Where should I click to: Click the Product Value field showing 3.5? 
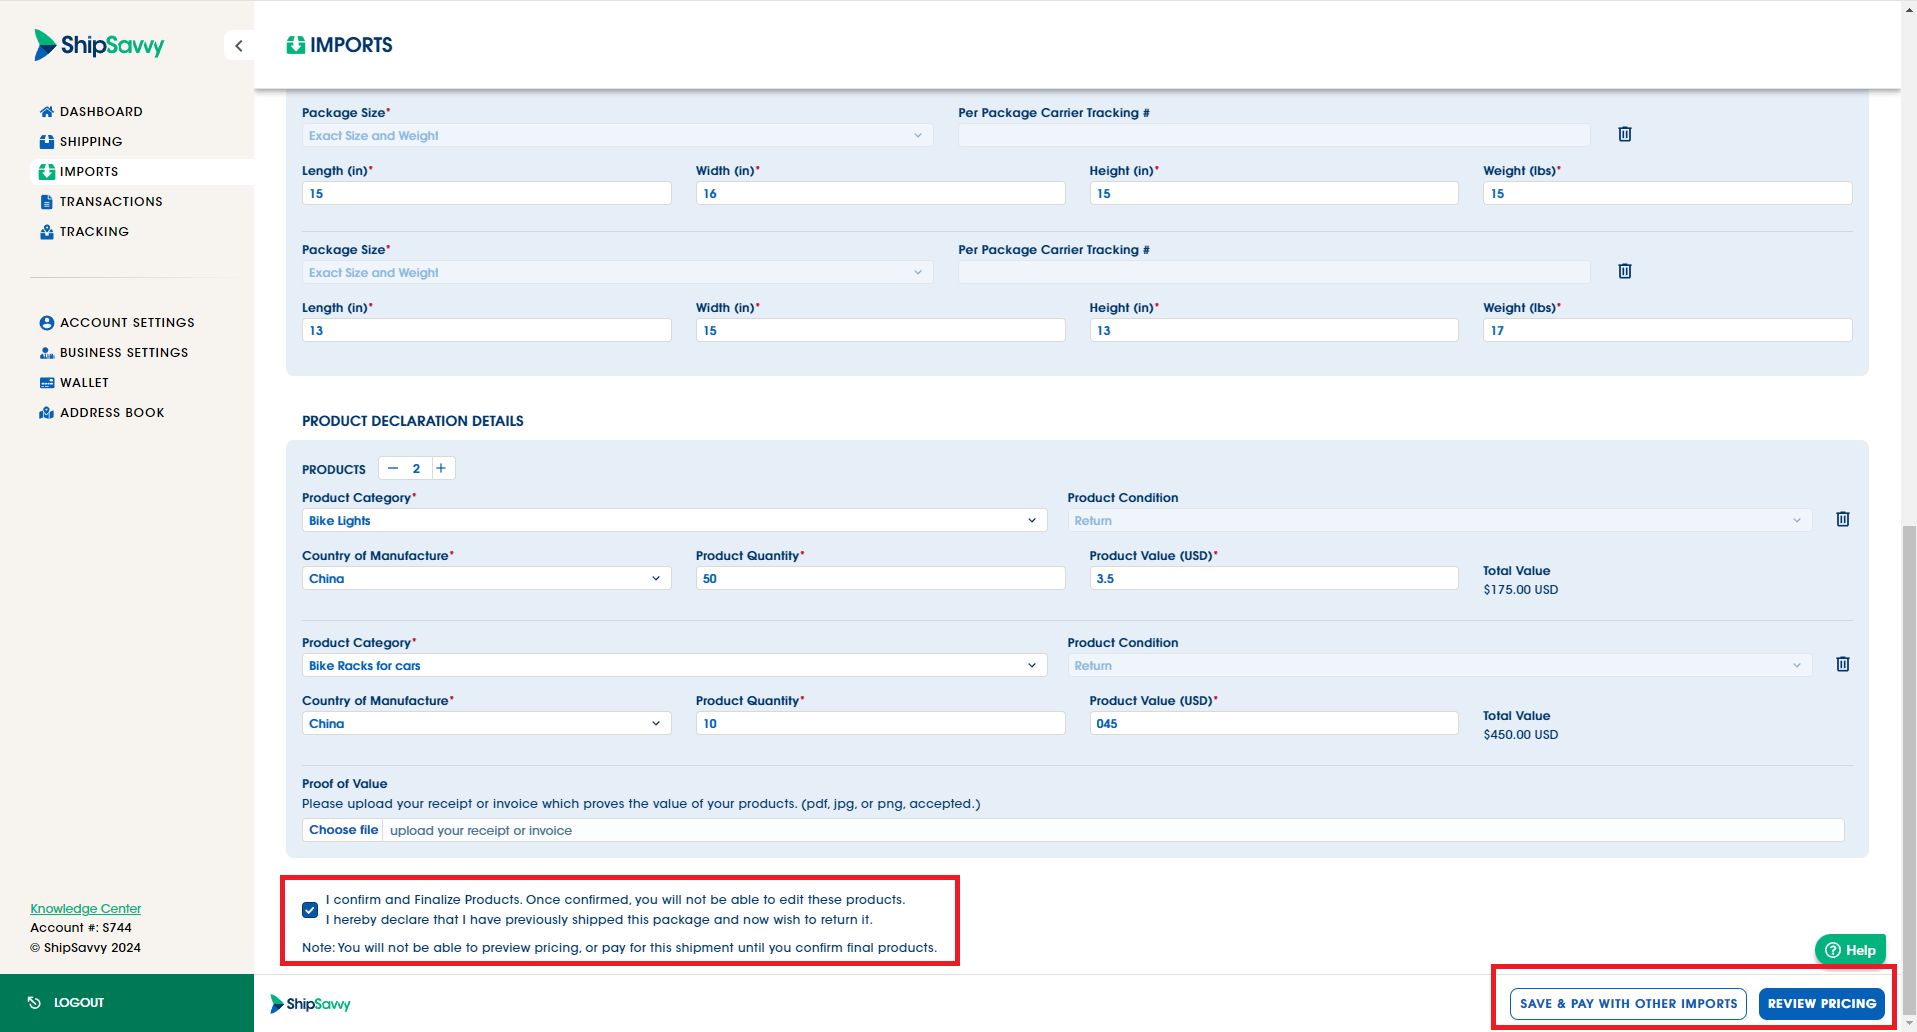point(1274,579)
